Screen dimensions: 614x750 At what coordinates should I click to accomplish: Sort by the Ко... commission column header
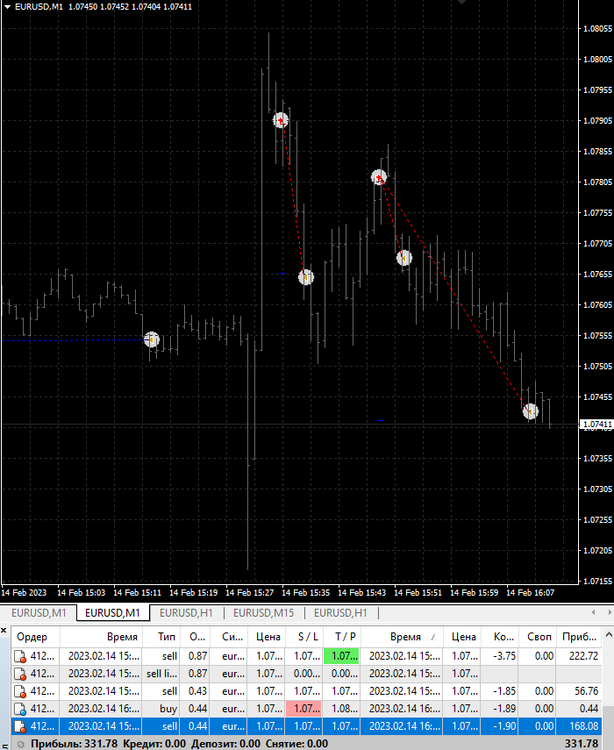[500, 637]
